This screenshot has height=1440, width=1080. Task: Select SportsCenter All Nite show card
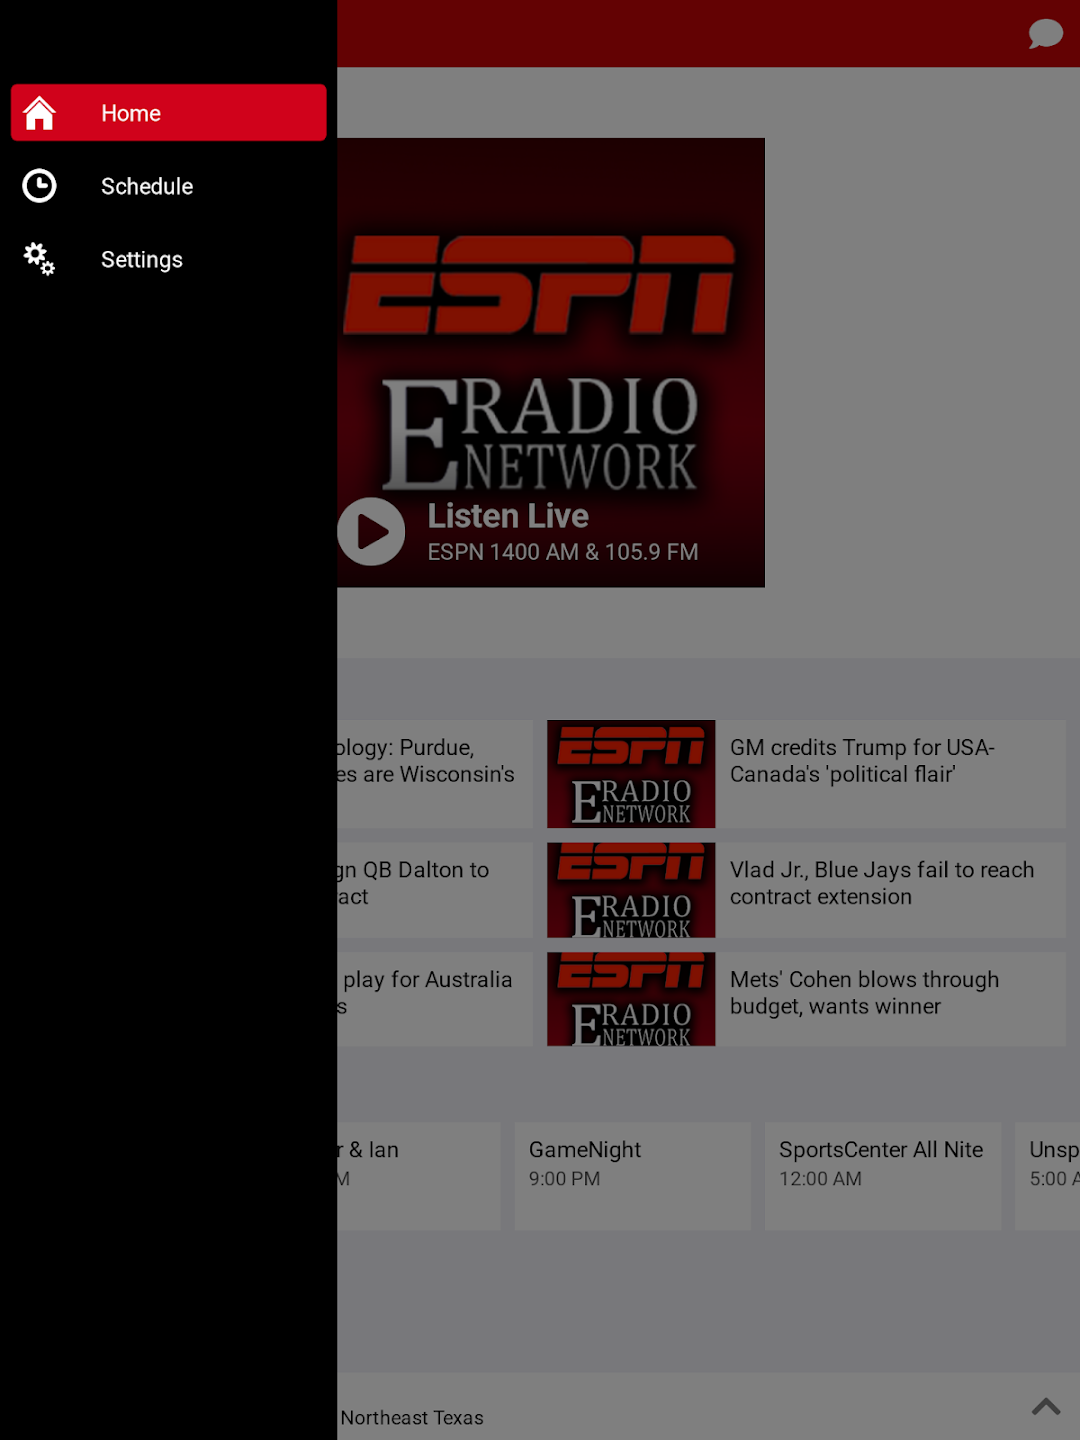coord(883,1176)
